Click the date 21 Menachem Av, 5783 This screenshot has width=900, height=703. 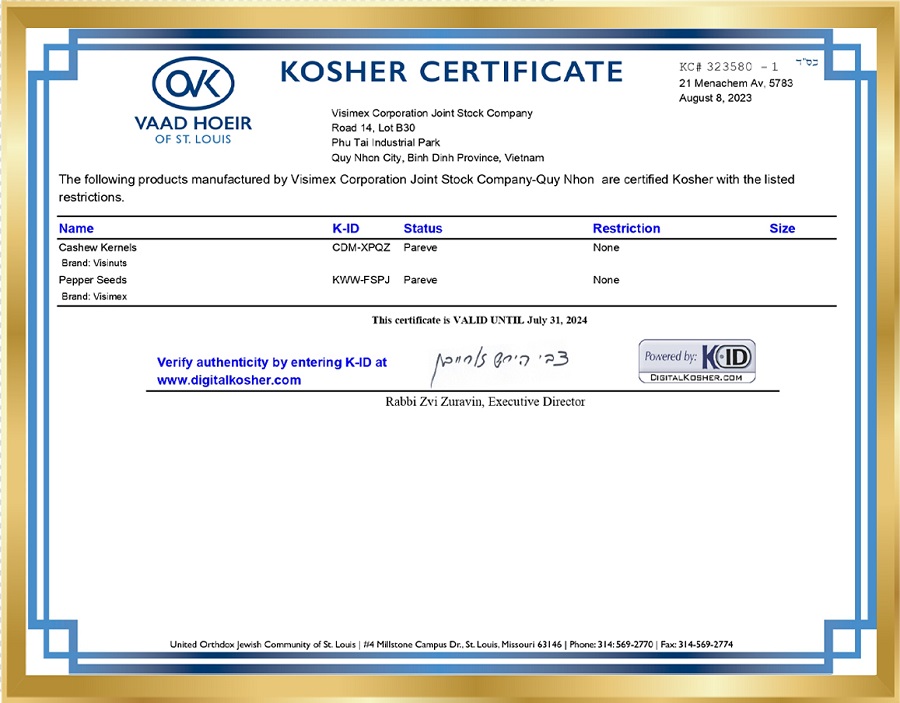point(736,83)
